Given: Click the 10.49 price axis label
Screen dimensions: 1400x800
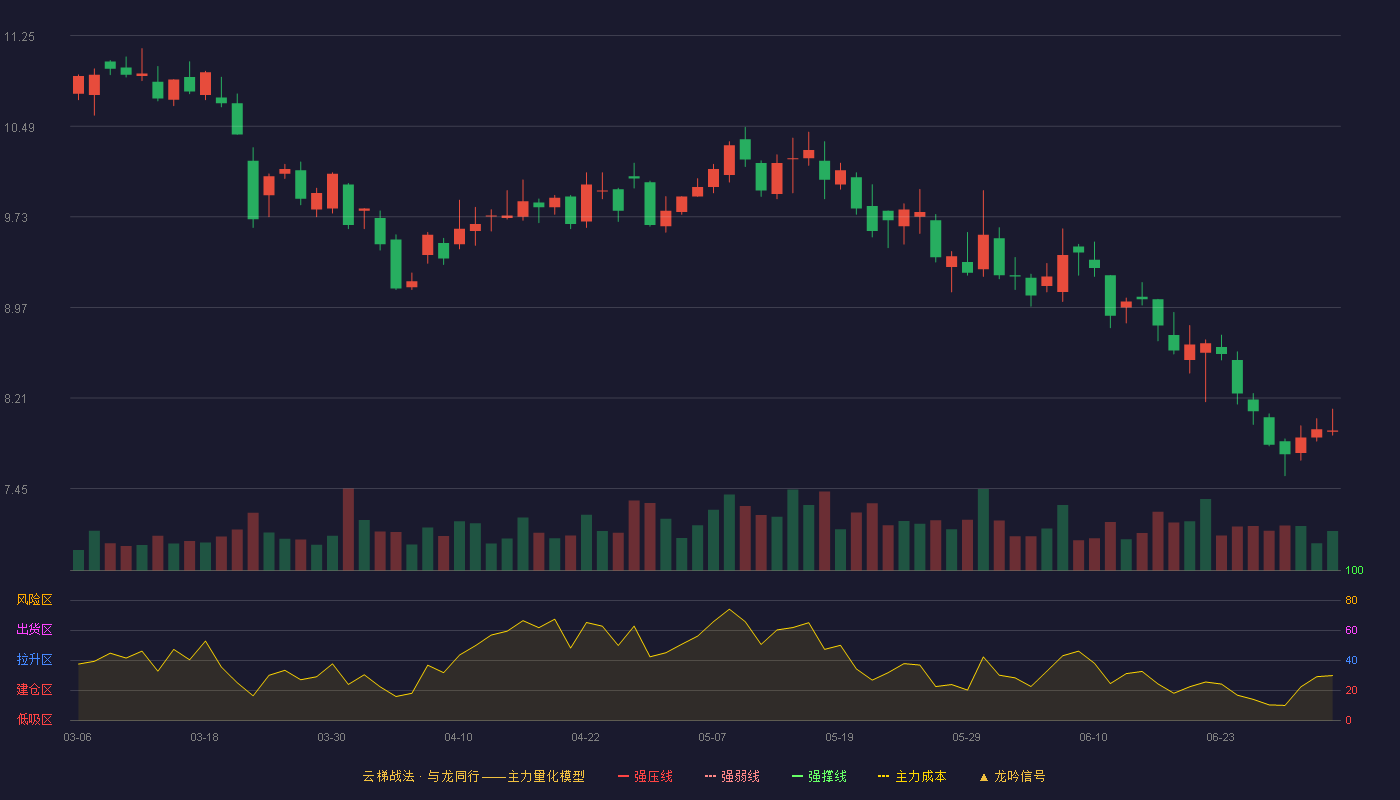Looking at the screenshot, I should tap(19, 127).
